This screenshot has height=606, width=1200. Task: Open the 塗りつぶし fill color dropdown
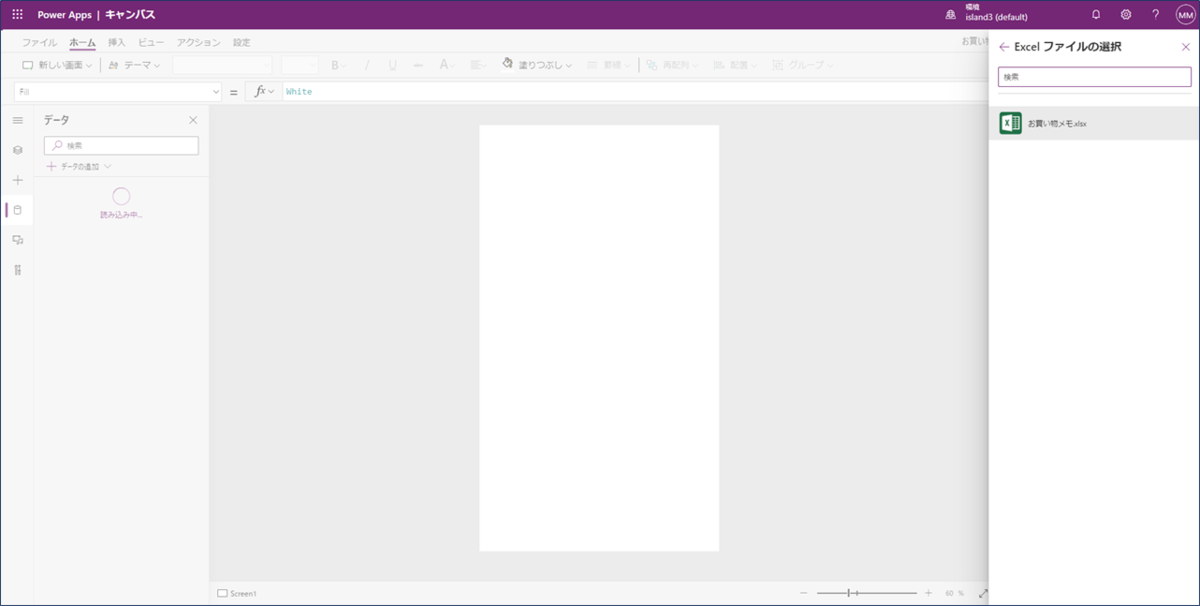point(537,65)
